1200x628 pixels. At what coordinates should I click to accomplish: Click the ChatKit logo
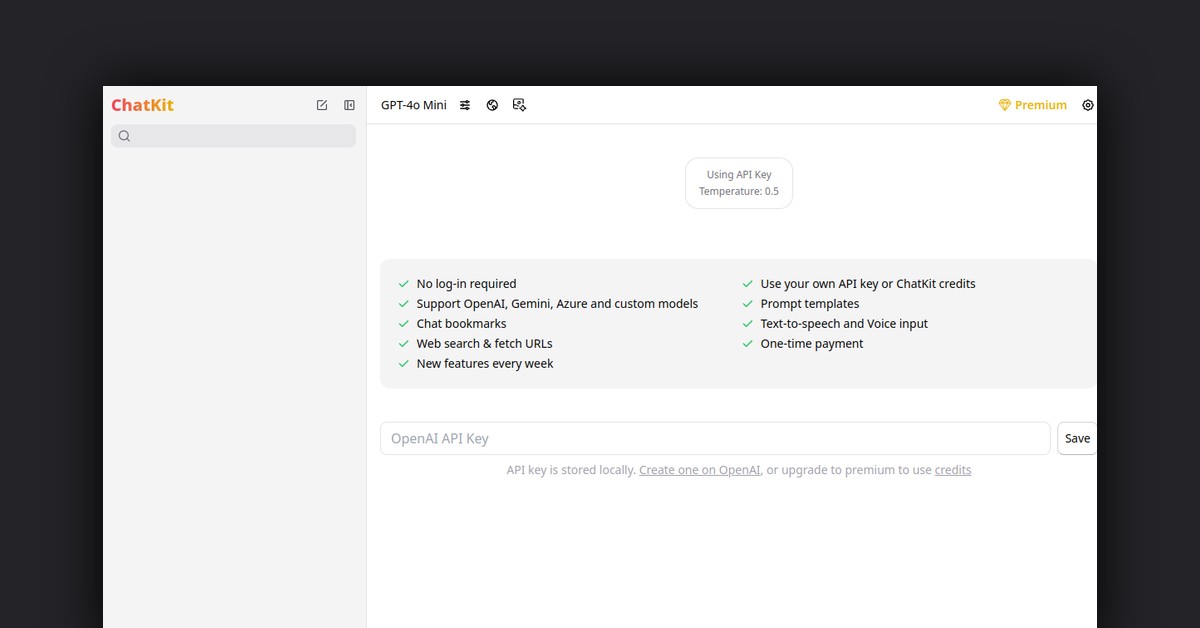coord(142,104)
